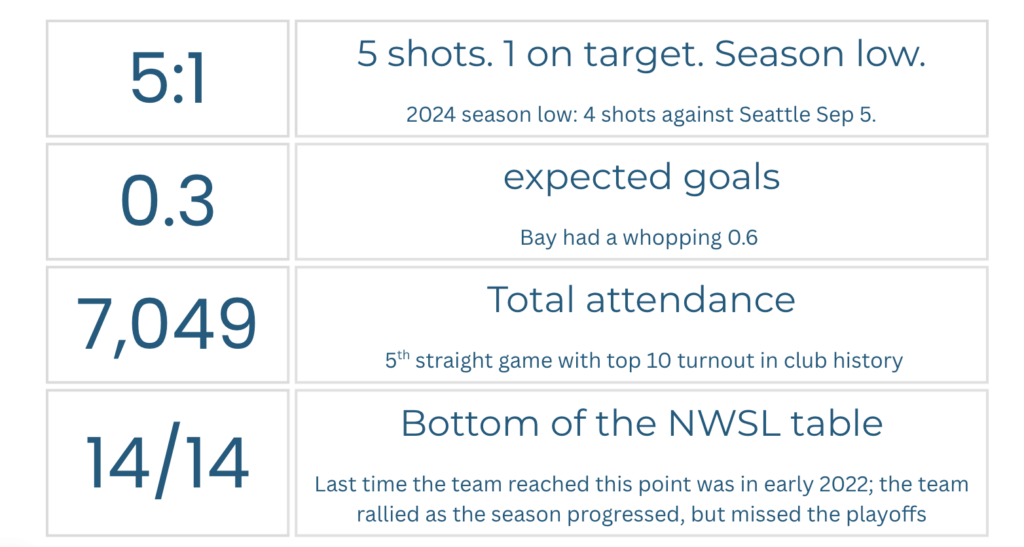Click the 'rallied as the season progressed' line

[641, 514]
